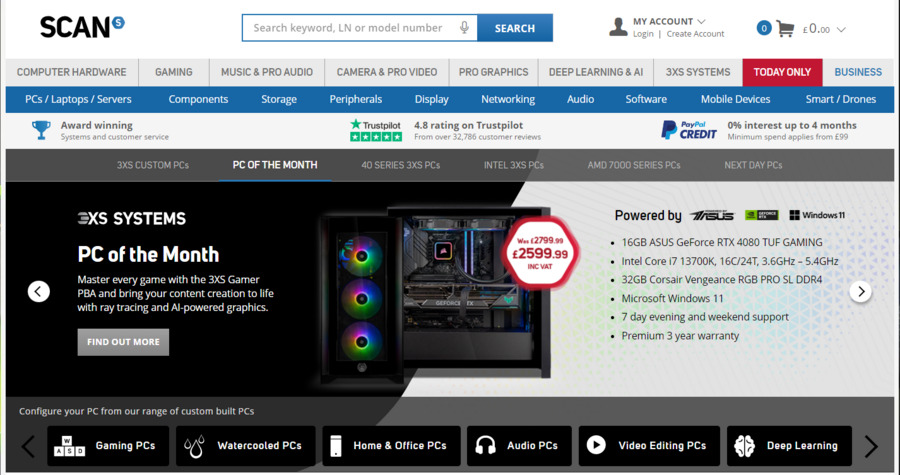This screenshot has height=475, width=900.
Task: Go to next banner slide arrow
Action: click(x=860, y=291)
